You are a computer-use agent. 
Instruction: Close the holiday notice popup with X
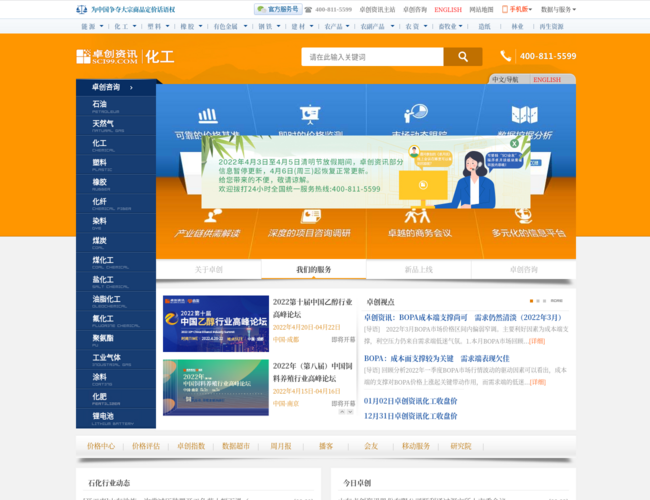click(x=514, y=143)
